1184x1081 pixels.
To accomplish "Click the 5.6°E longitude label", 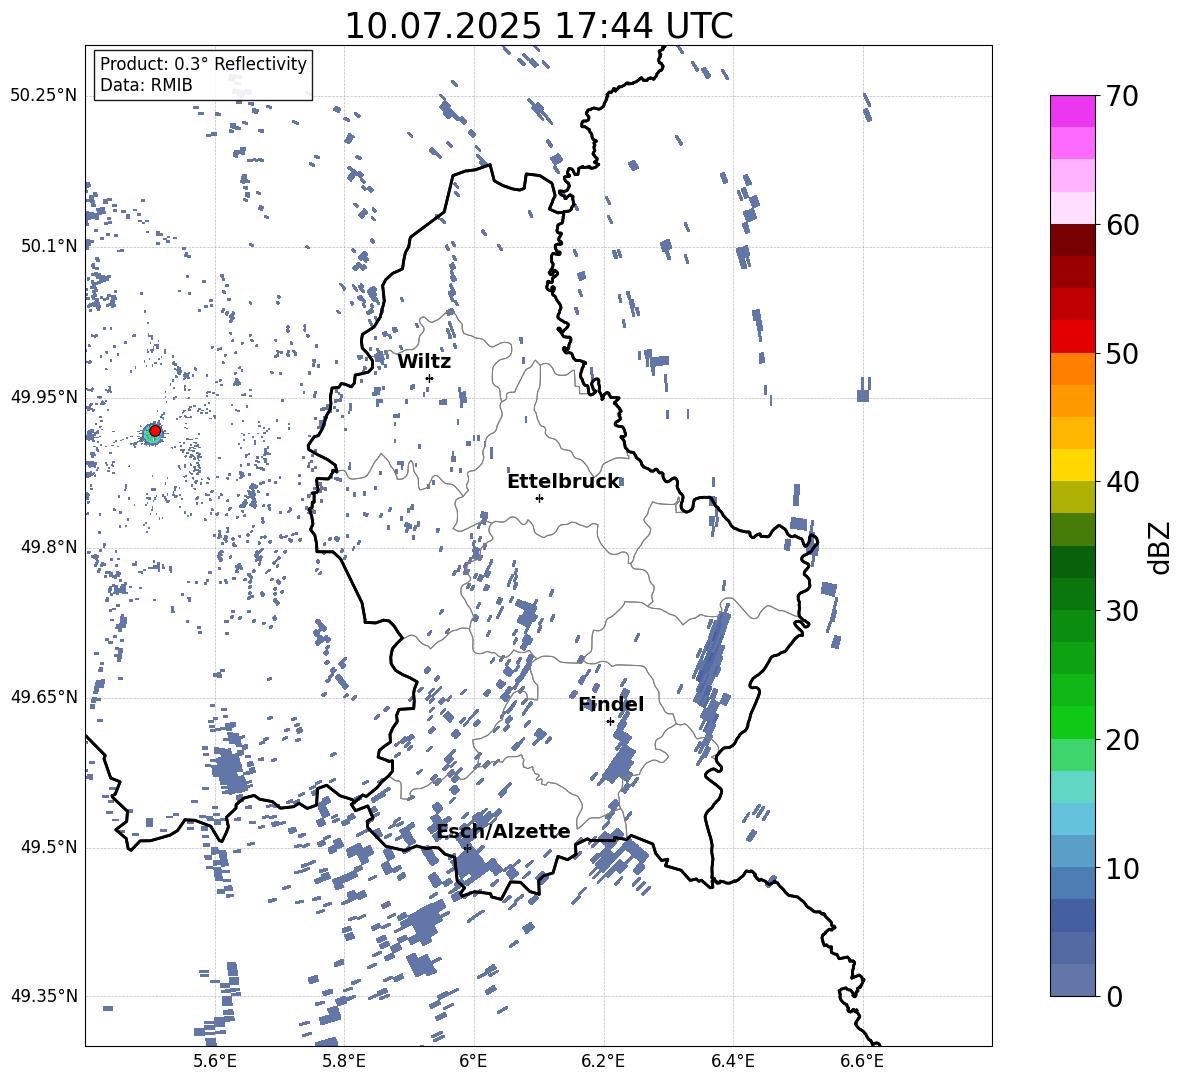I will 215,1061.
